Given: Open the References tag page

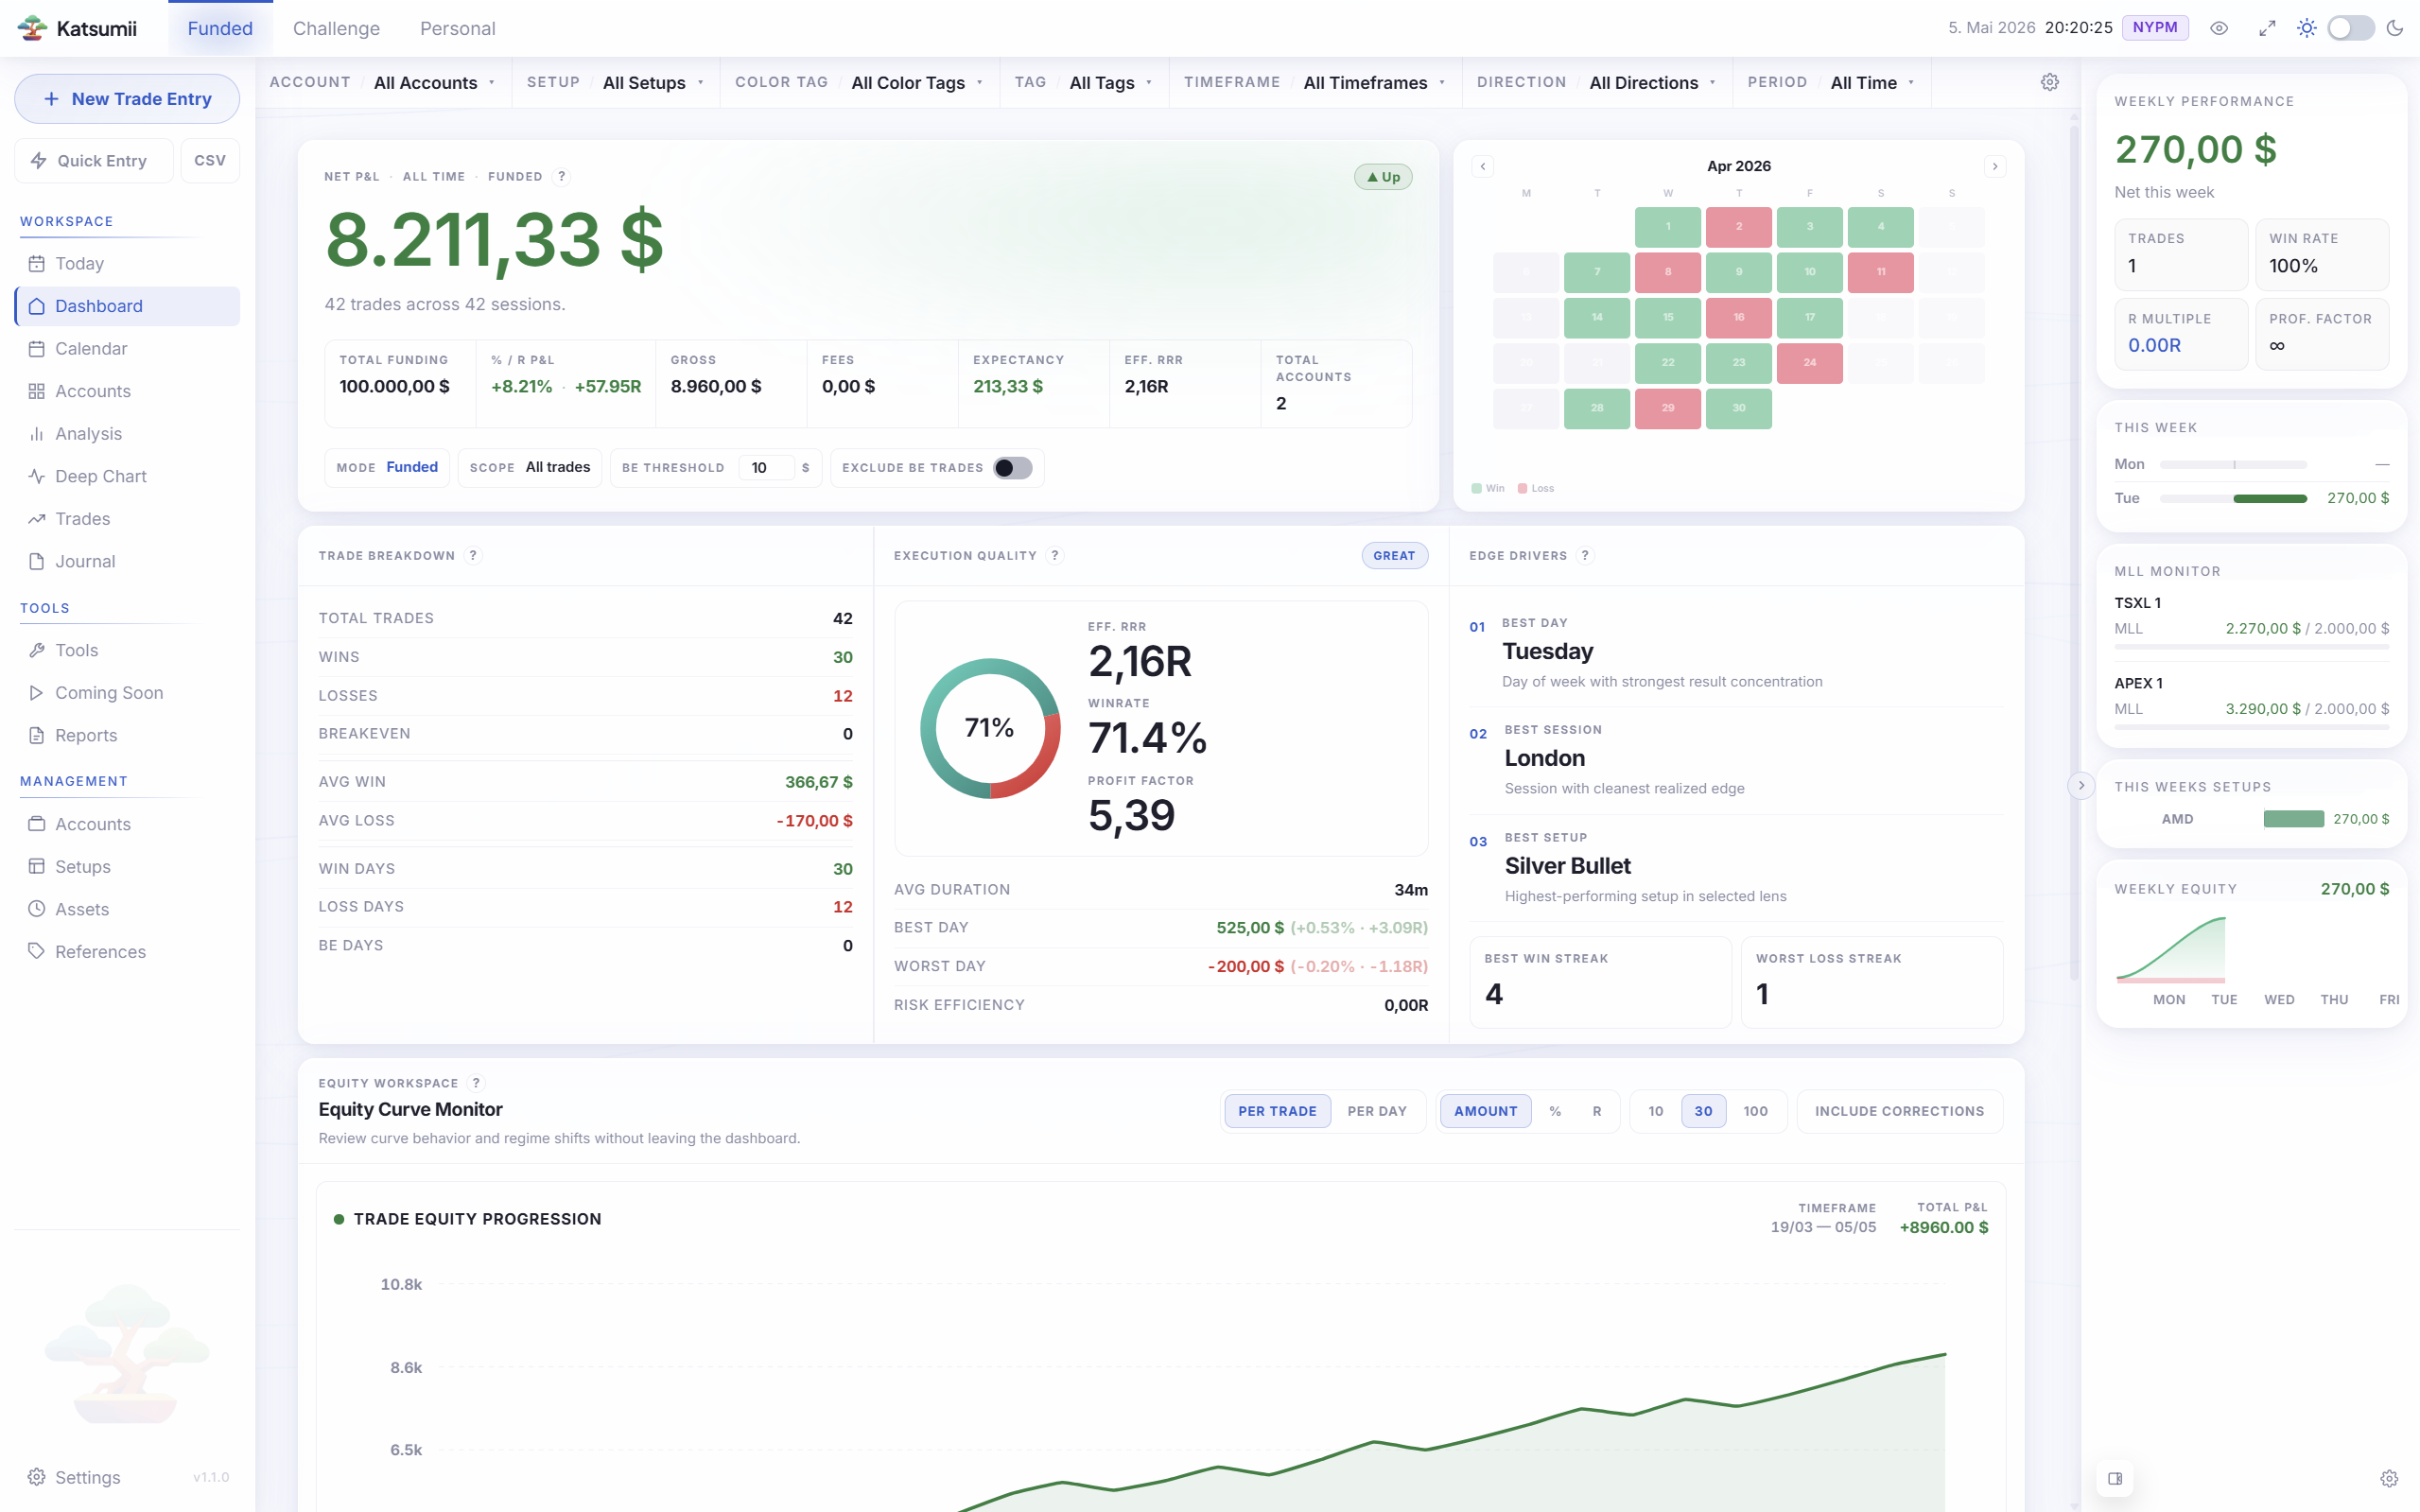Looking at the screenshot, I should 127,951.
